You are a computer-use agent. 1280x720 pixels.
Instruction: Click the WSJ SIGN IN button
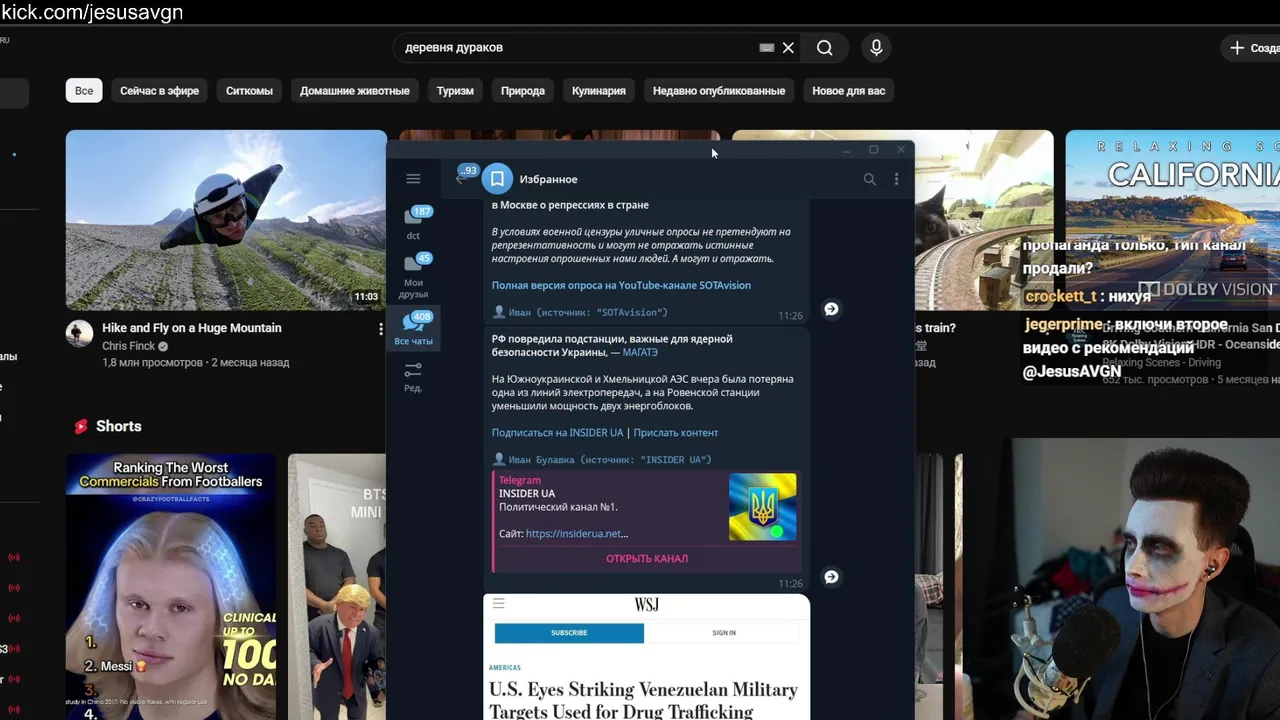pyautogui.click(x=724, y=633)
